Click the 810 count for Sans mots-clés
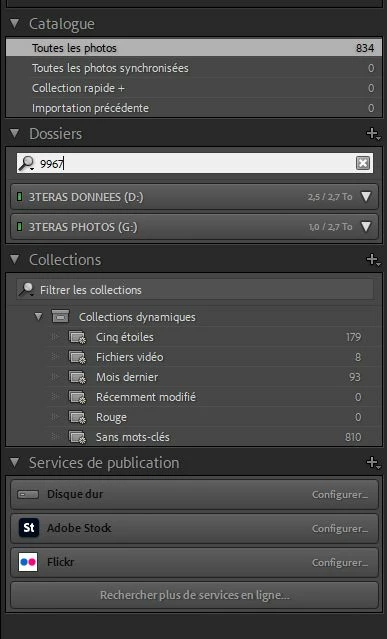The width and height of the screenshot is (387, 639). pos(353,437)
